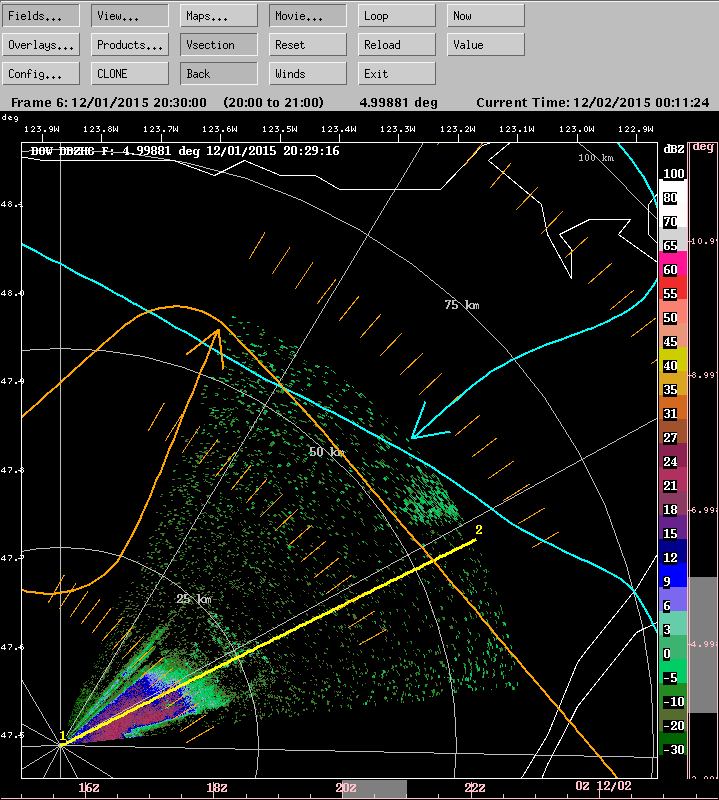This screenshot has height=800, width=719.
Task: Click the 16Z mark on timeline
Action: [x=89, y=787]
